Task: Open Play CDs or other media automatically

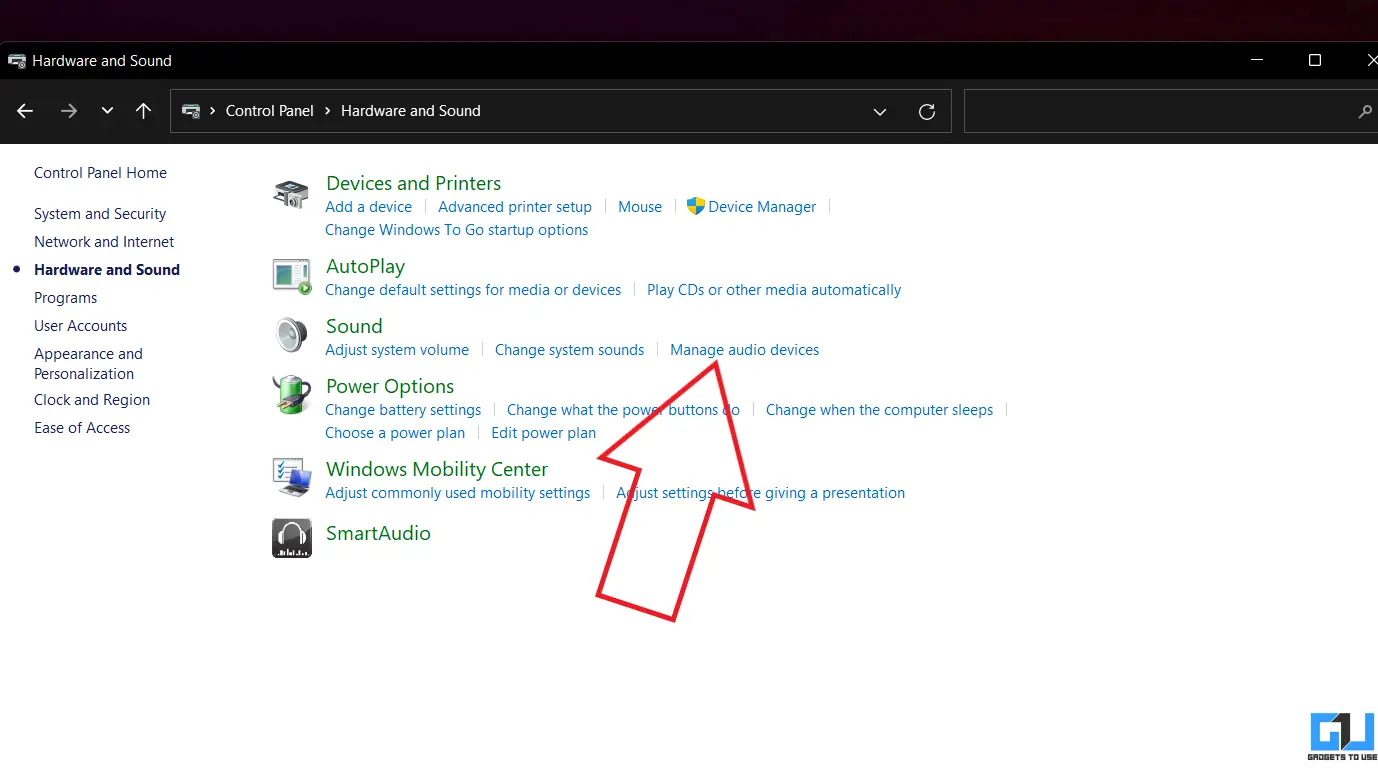Action: point(774,290)
